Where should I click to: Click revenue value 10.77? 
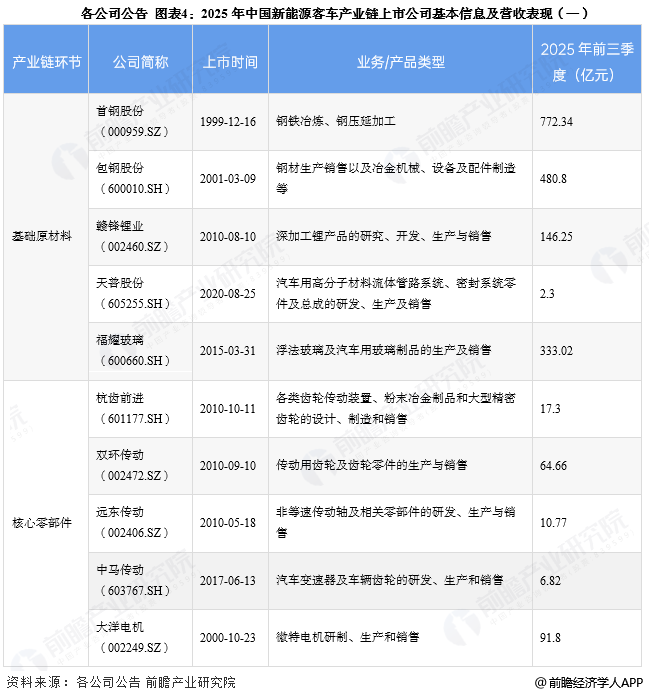tap(553, 523)
